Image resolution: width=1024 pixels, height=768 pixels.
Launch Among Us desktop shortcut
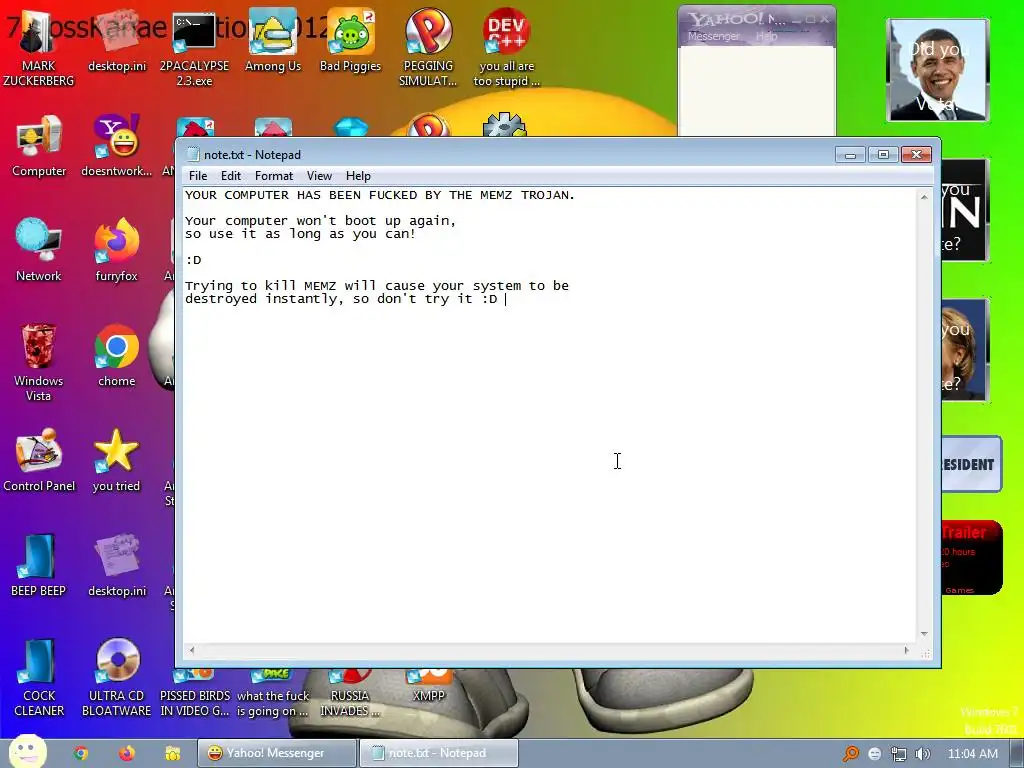tap(272, 40)
